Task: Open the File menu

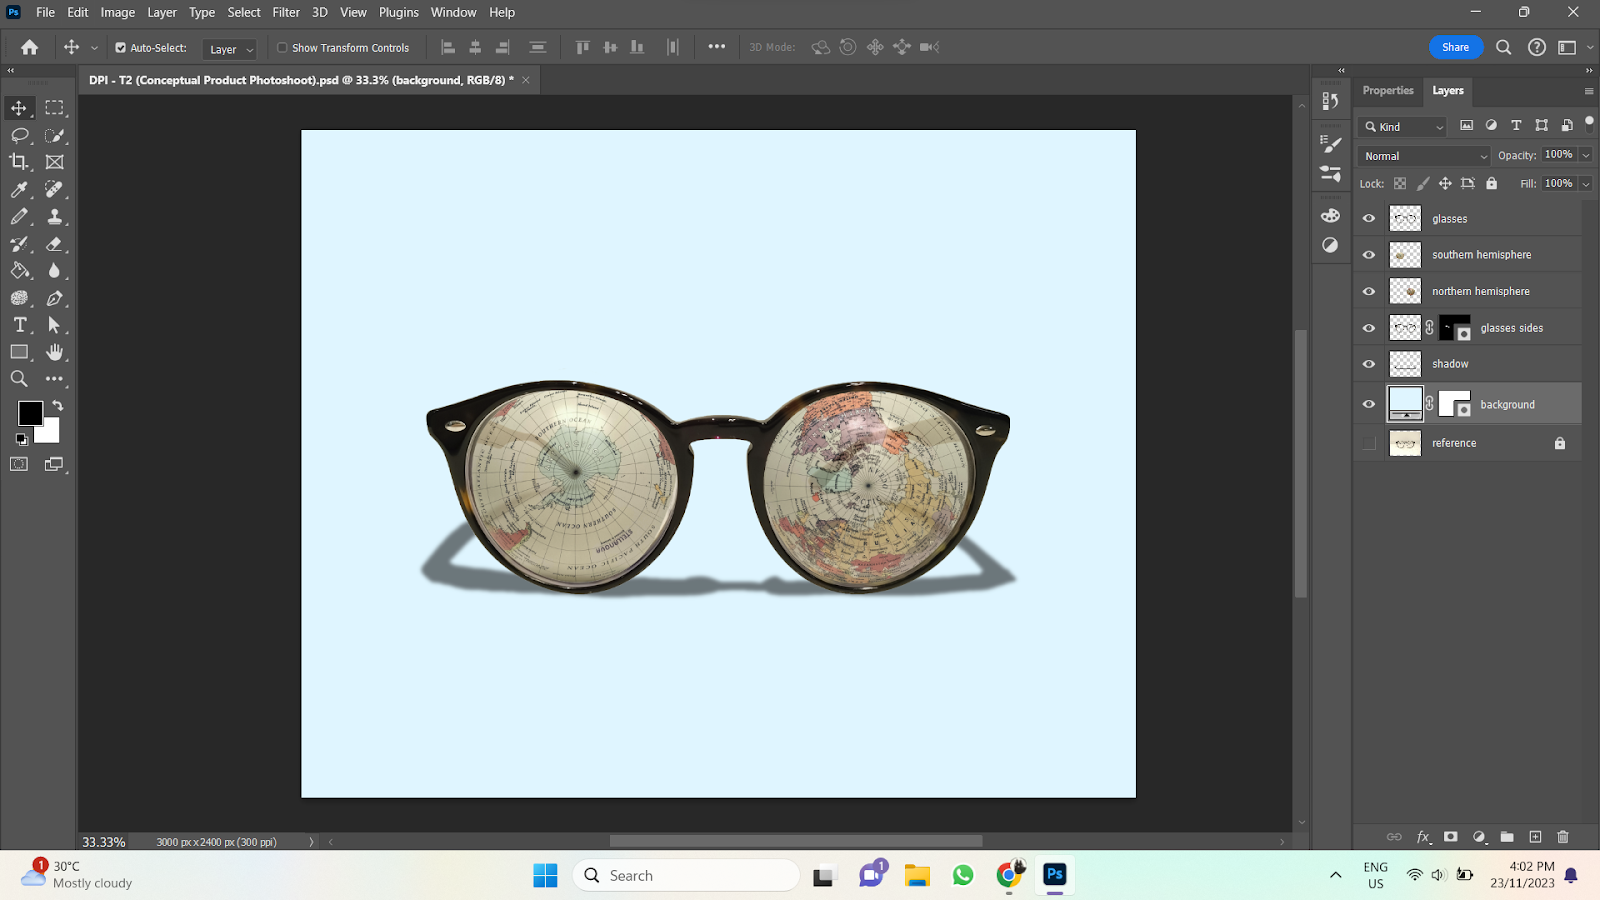Action: 45,12
